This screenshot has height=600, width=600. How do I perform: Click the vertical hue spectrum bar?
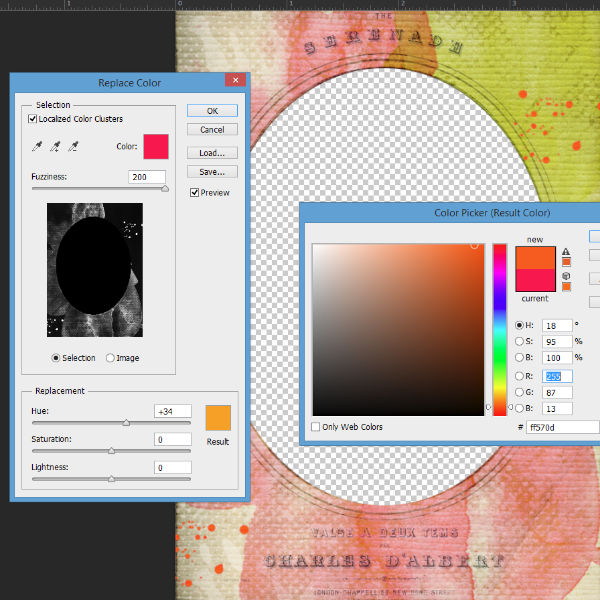click(x=500, y=330)
